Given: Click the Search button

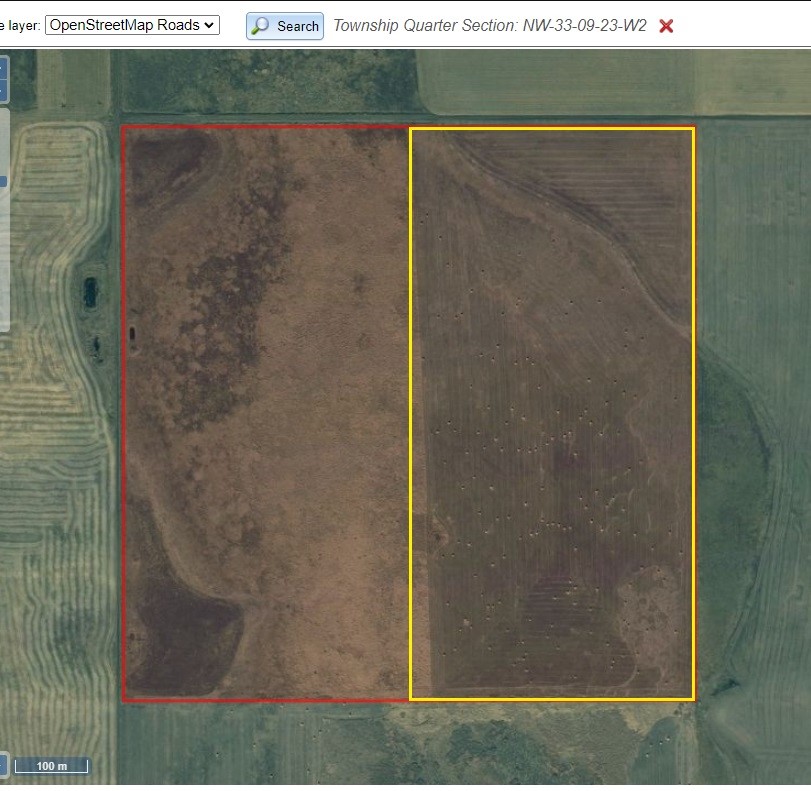Looking at the screenshot, I should coord(285,26).
